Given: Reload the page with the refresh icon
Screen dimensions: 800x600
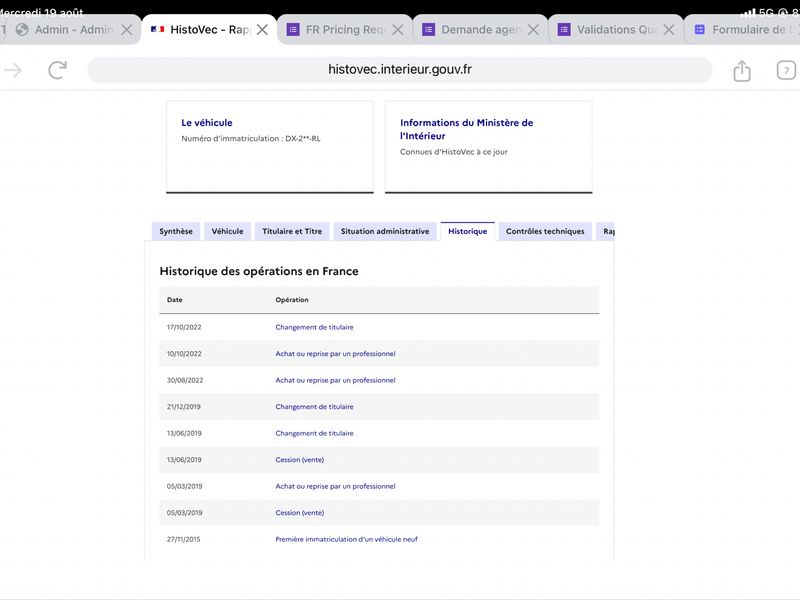Looking at the screenshot, I should 57,70.
